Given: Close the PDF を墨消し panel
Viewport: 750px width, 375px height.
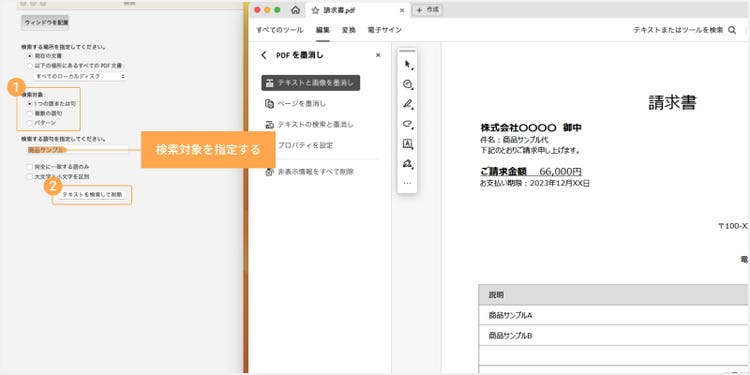Looking at the screenshot, I should 378,55.
